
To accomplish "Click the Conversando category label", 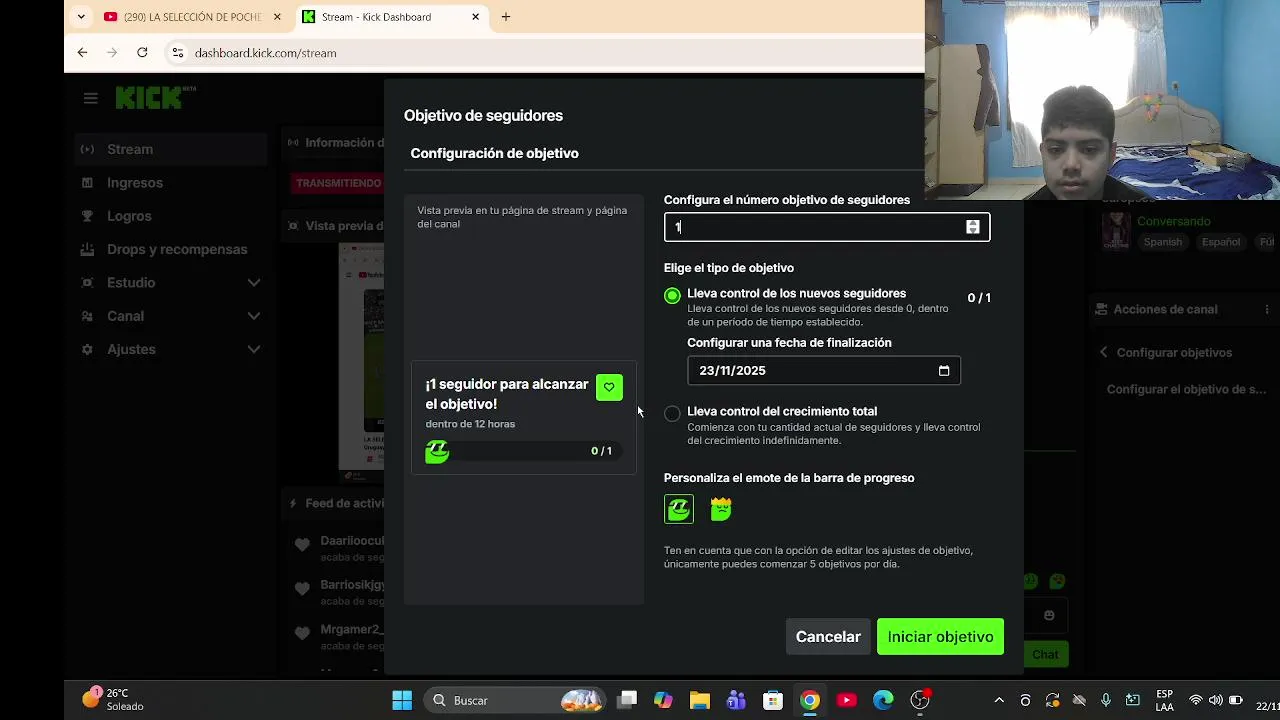I will [x=1174, y=221].
